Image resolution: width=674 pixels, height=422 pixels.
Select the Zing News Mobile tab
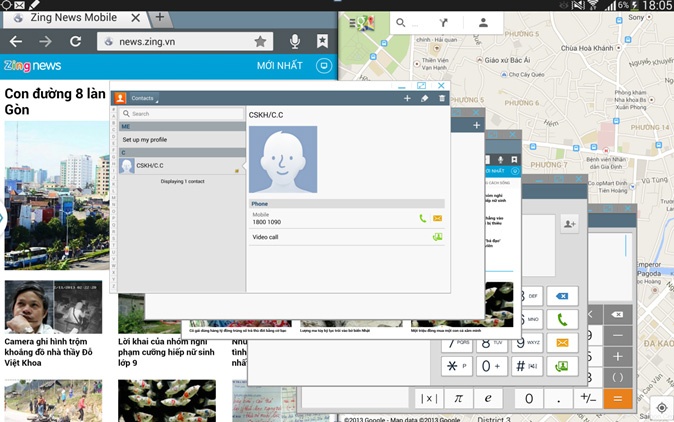pos(70,17)
